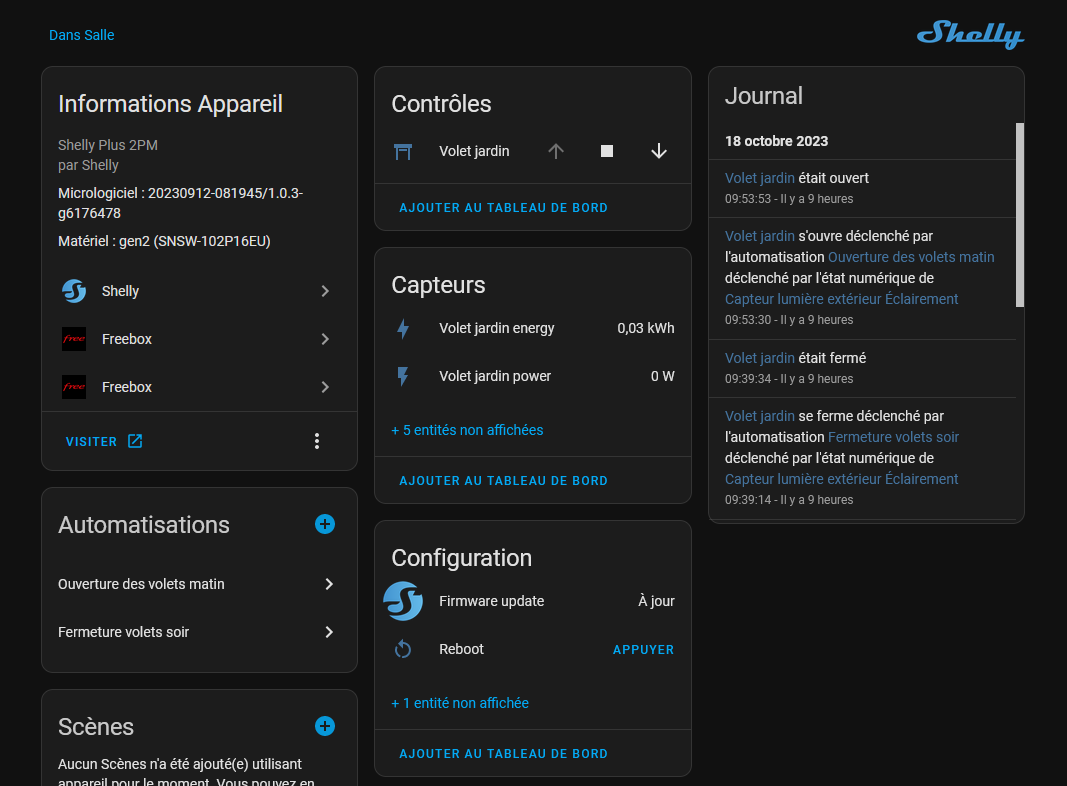Image resolution: width=1067 pixels, height=786 pixels.
Task: Stop the Volet jardin shutter
Action: pyautogui.click(x=607, y=151)
